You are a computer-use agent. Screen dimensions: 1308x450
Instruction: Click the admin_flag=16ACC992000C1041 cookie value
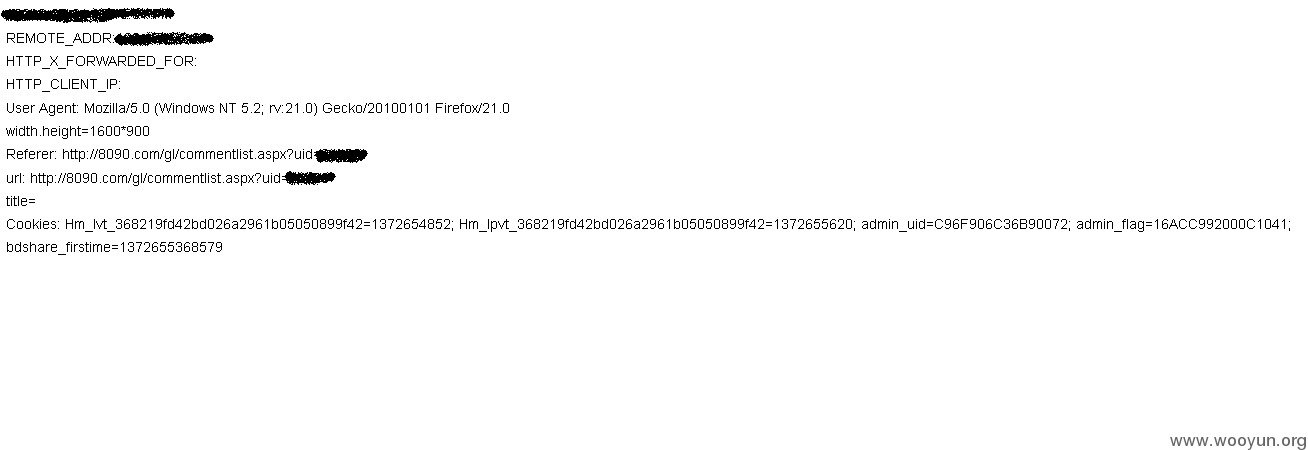pyautogui.click(x=1183, y=224)
